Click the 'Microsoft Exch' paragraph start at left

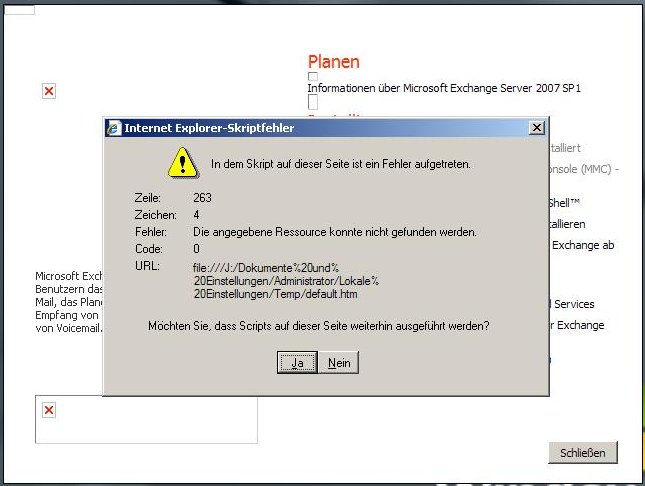pos(69,276)
